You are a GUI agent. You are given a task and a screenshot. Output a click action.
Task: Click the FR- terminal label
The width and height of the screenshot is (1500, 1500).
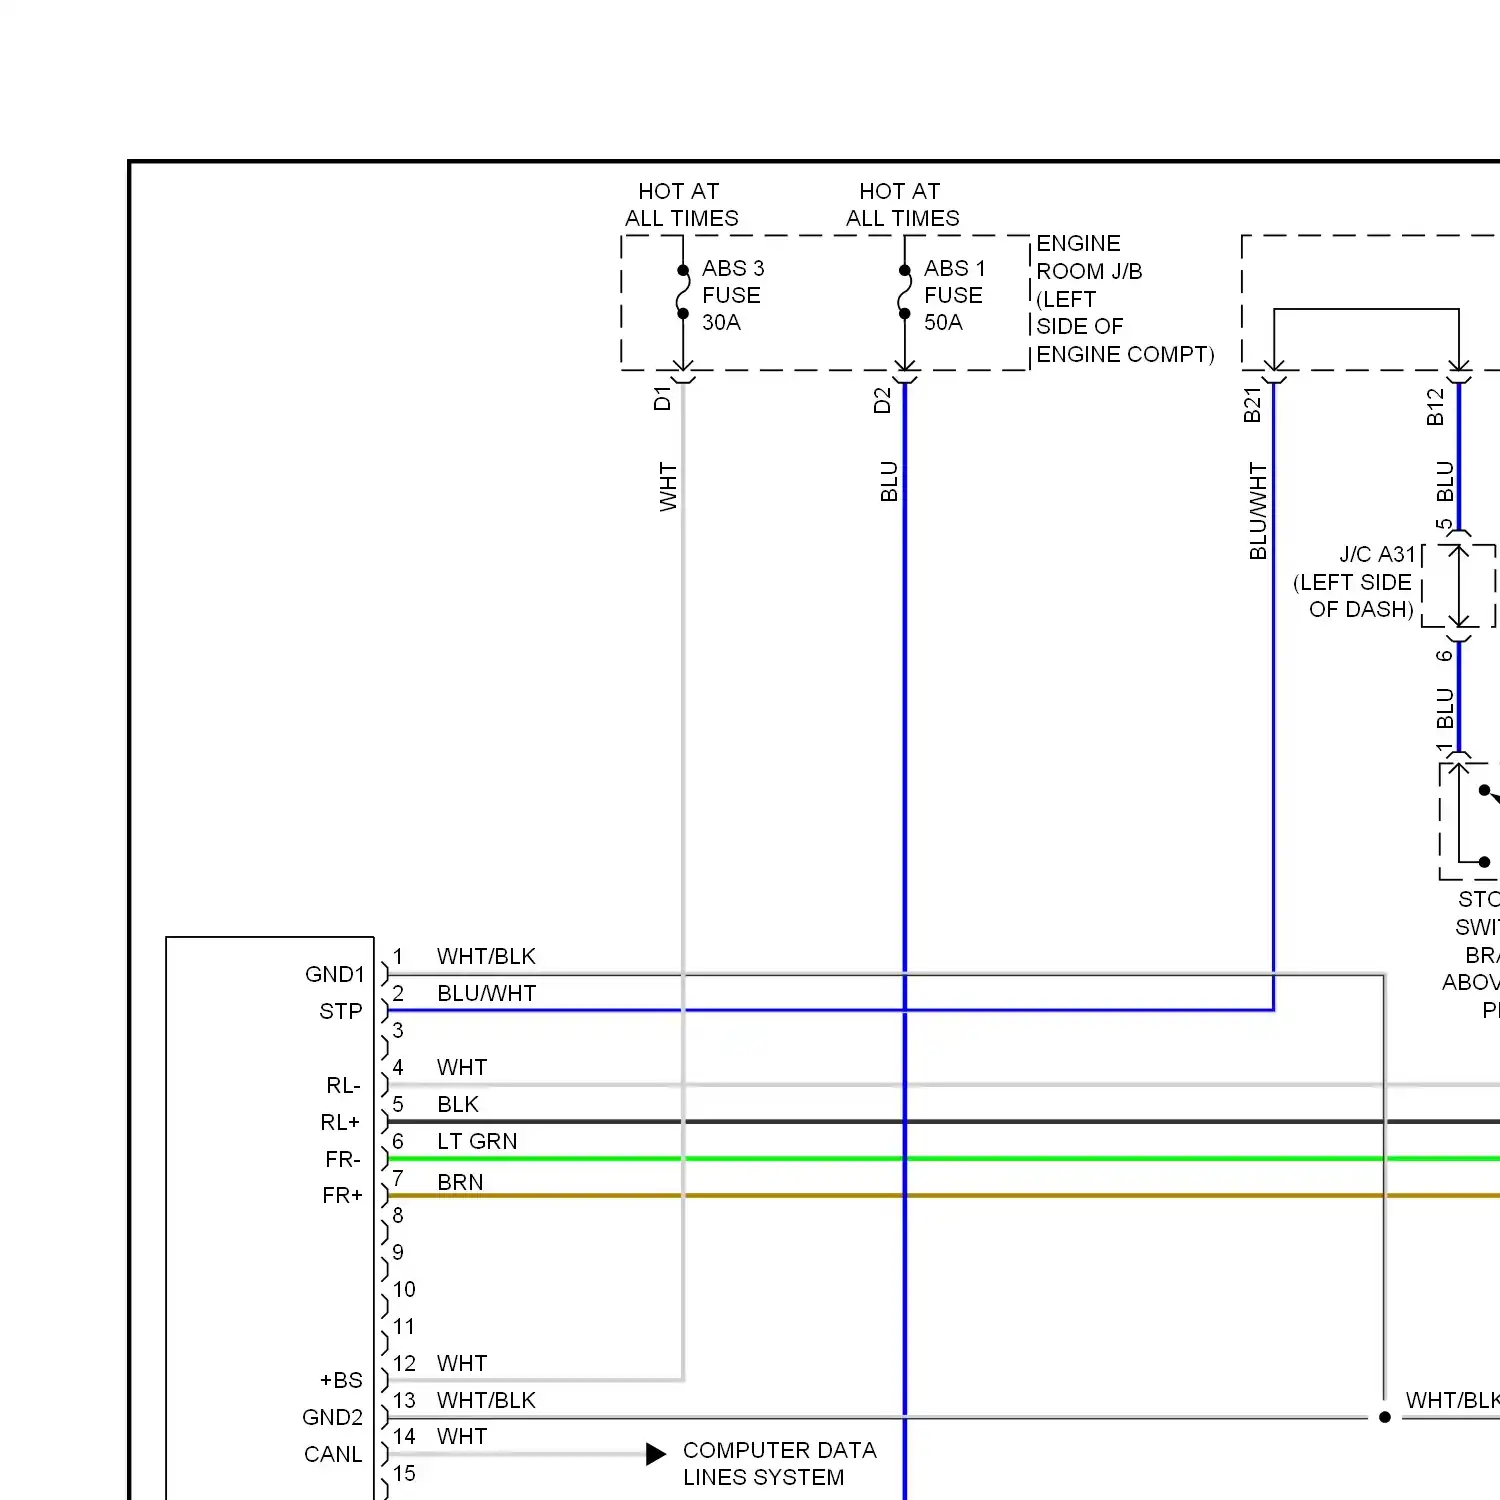(343, 1159)
